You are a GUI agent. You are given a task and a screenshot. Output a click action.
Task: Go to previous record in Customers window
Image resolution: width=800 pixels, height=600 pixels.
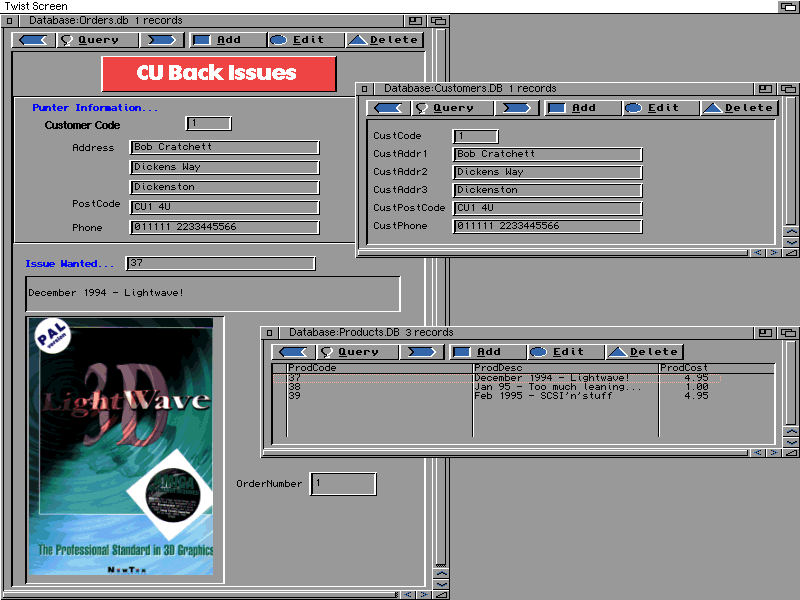(388, 108)
